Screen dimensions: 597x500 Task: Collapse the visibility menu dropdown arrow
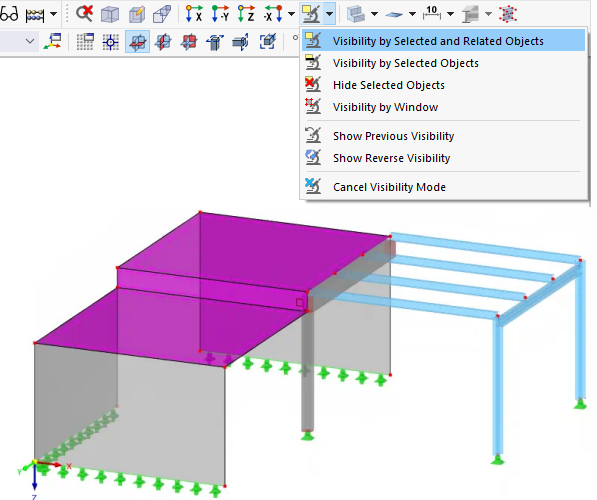329,14
